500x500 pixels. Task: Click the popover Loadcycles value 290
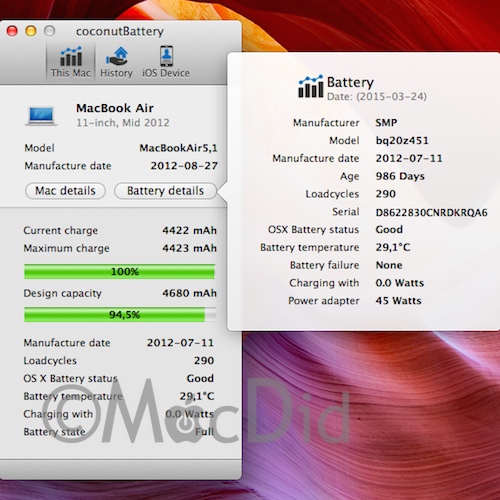tap(386, 194)
